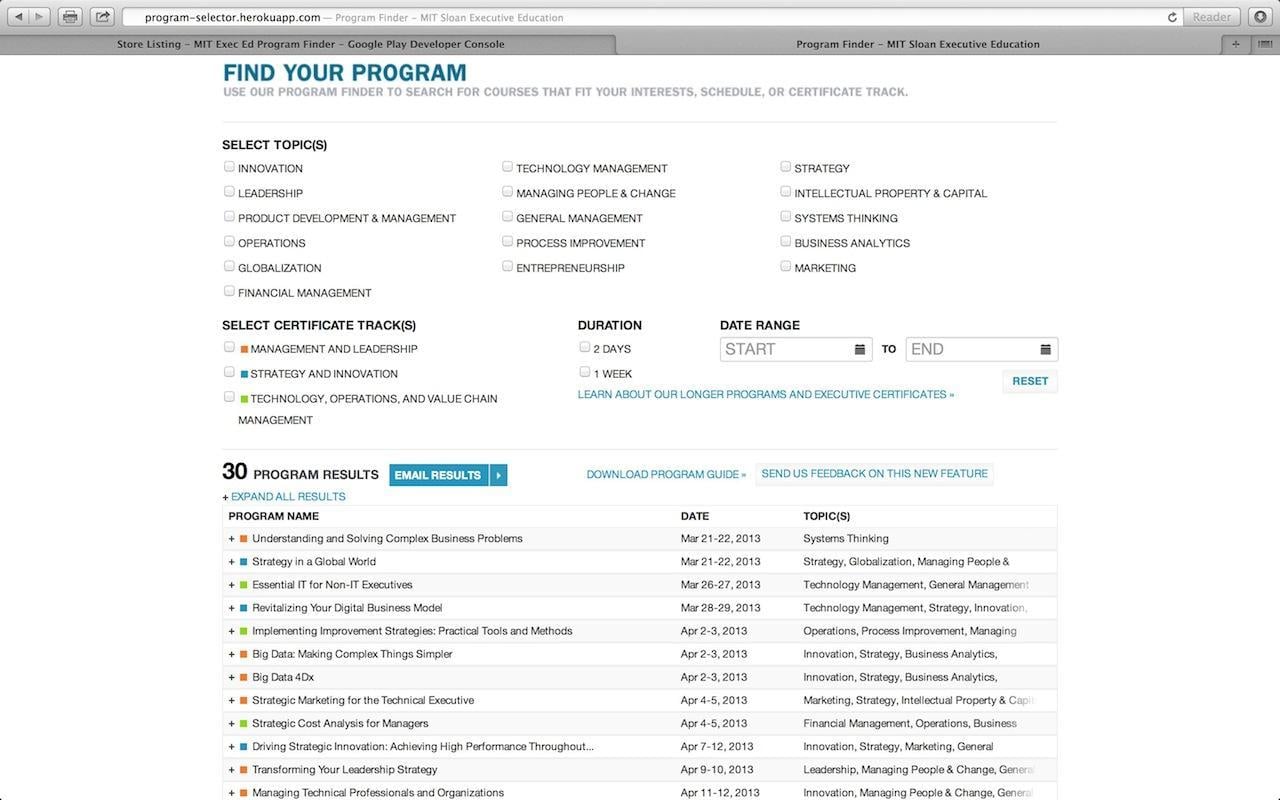Check Managing People & Change checkbox

tap(507, 192)
